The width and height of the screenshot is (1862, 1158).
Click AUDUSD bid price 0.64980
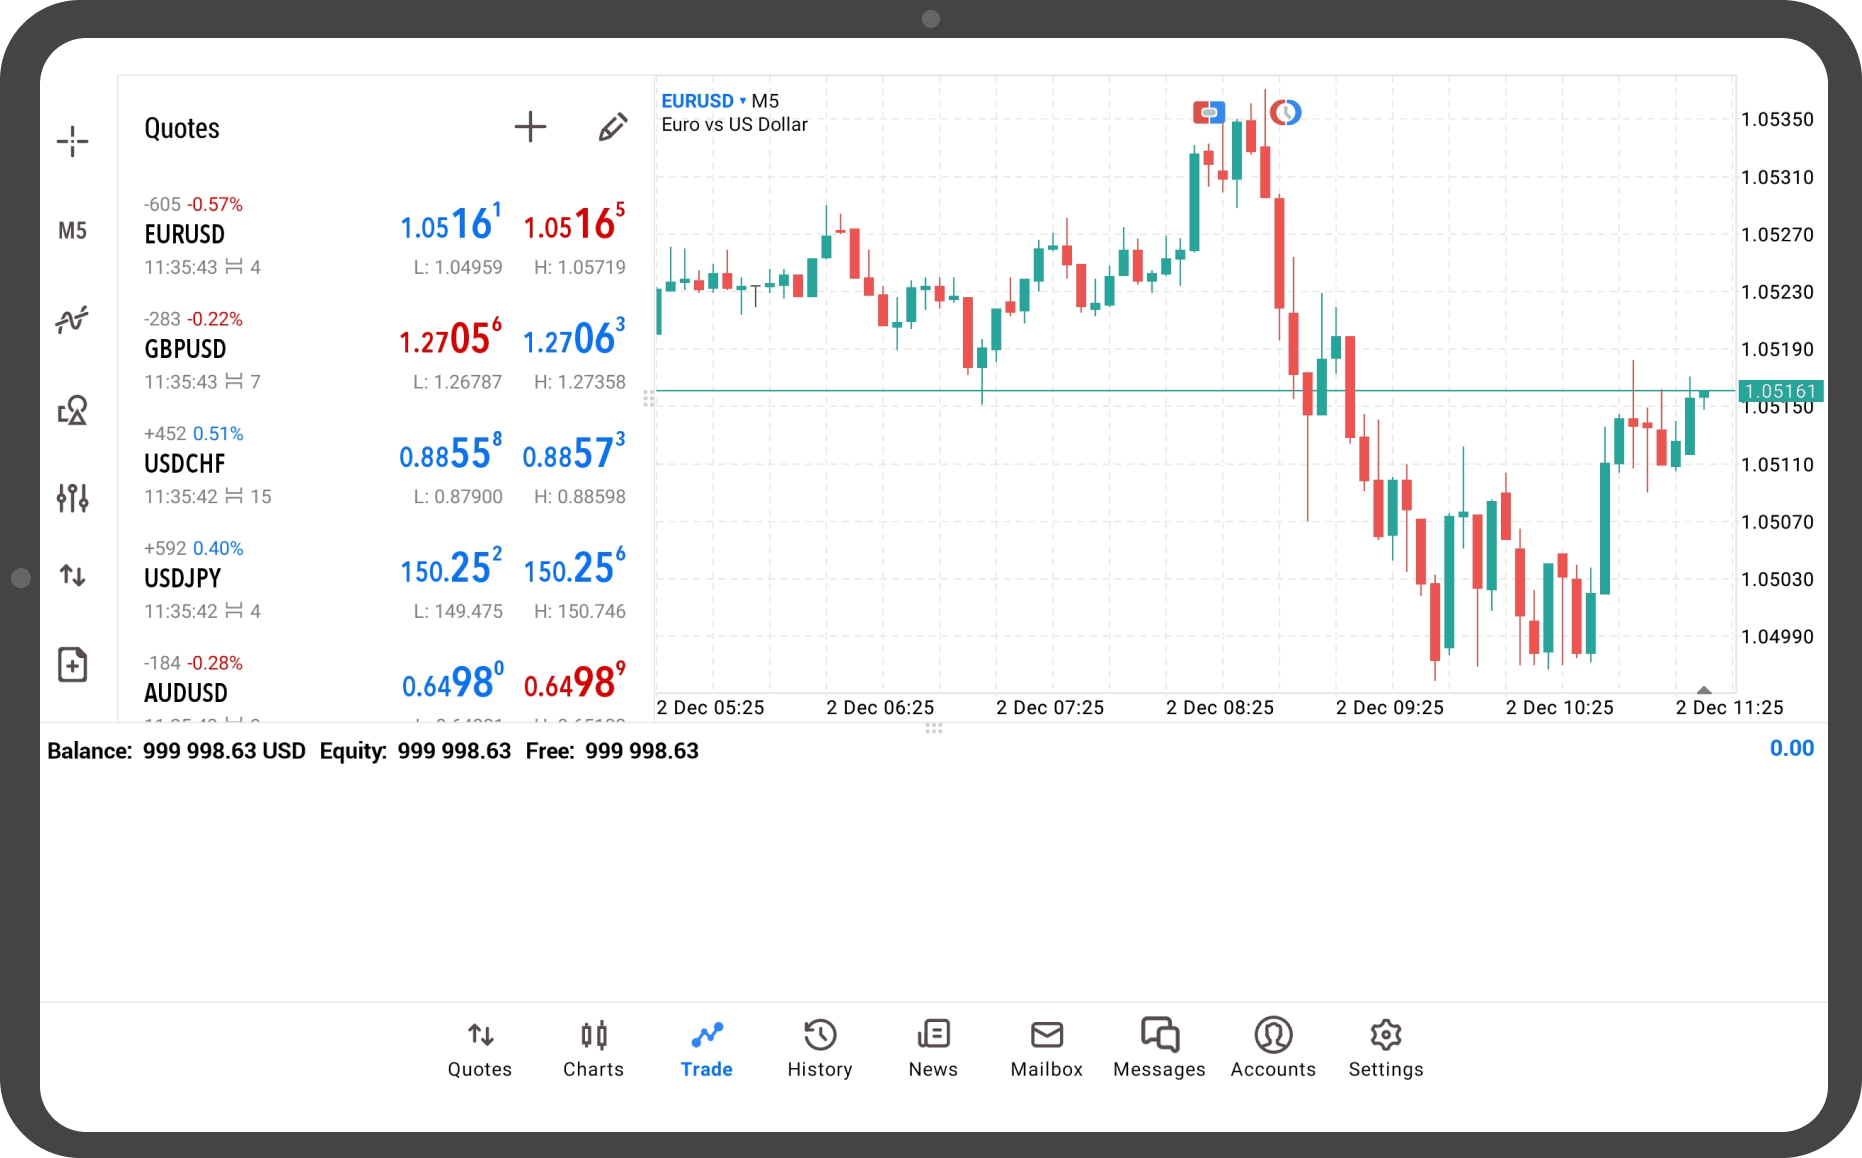coord(453,683)
